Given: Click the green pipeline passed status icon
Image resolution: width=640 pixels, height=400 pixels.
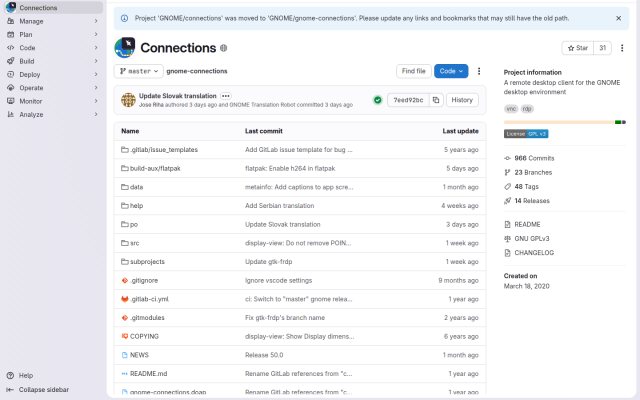Looking at the screenshot, I should (x=378, y=100).
